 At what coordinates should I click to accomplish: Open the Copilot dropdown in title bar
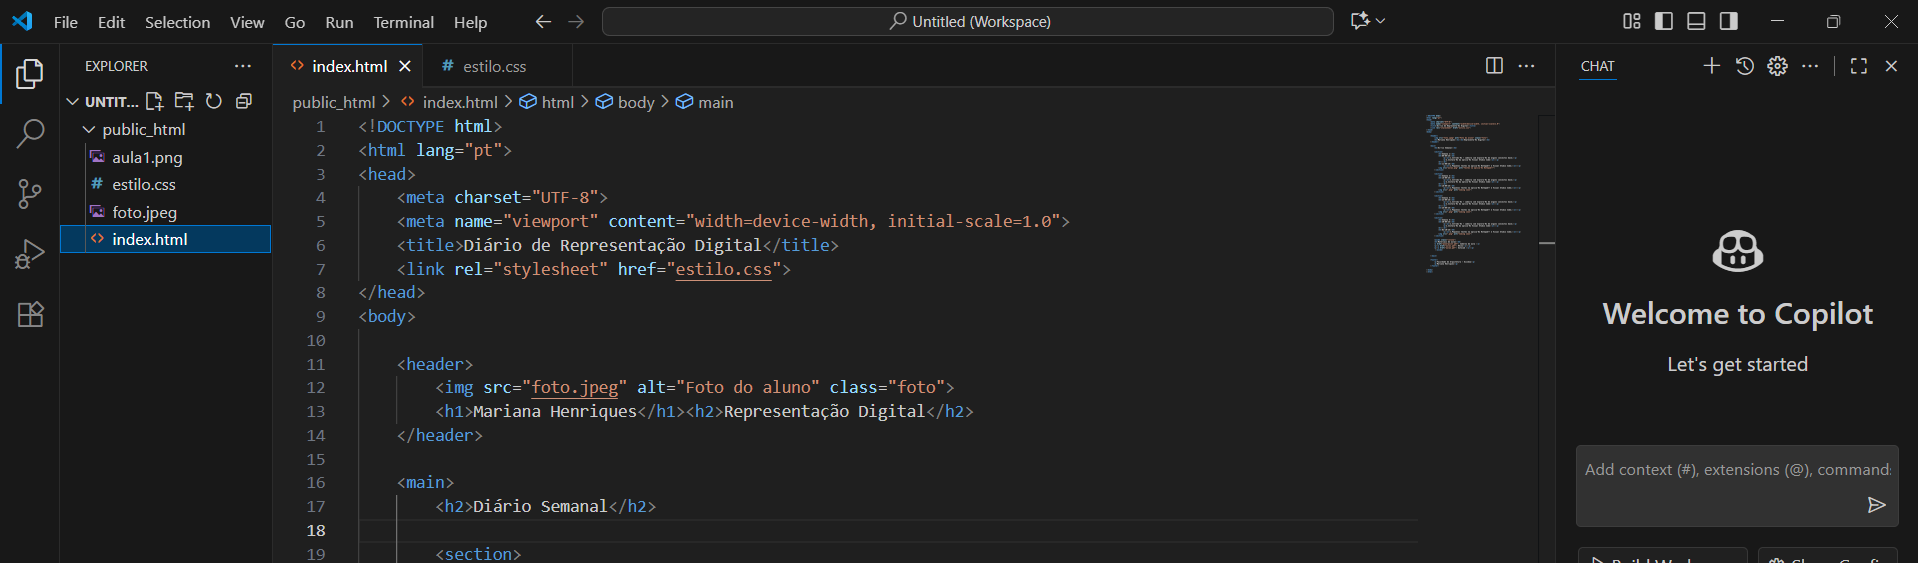point(1368,21)
